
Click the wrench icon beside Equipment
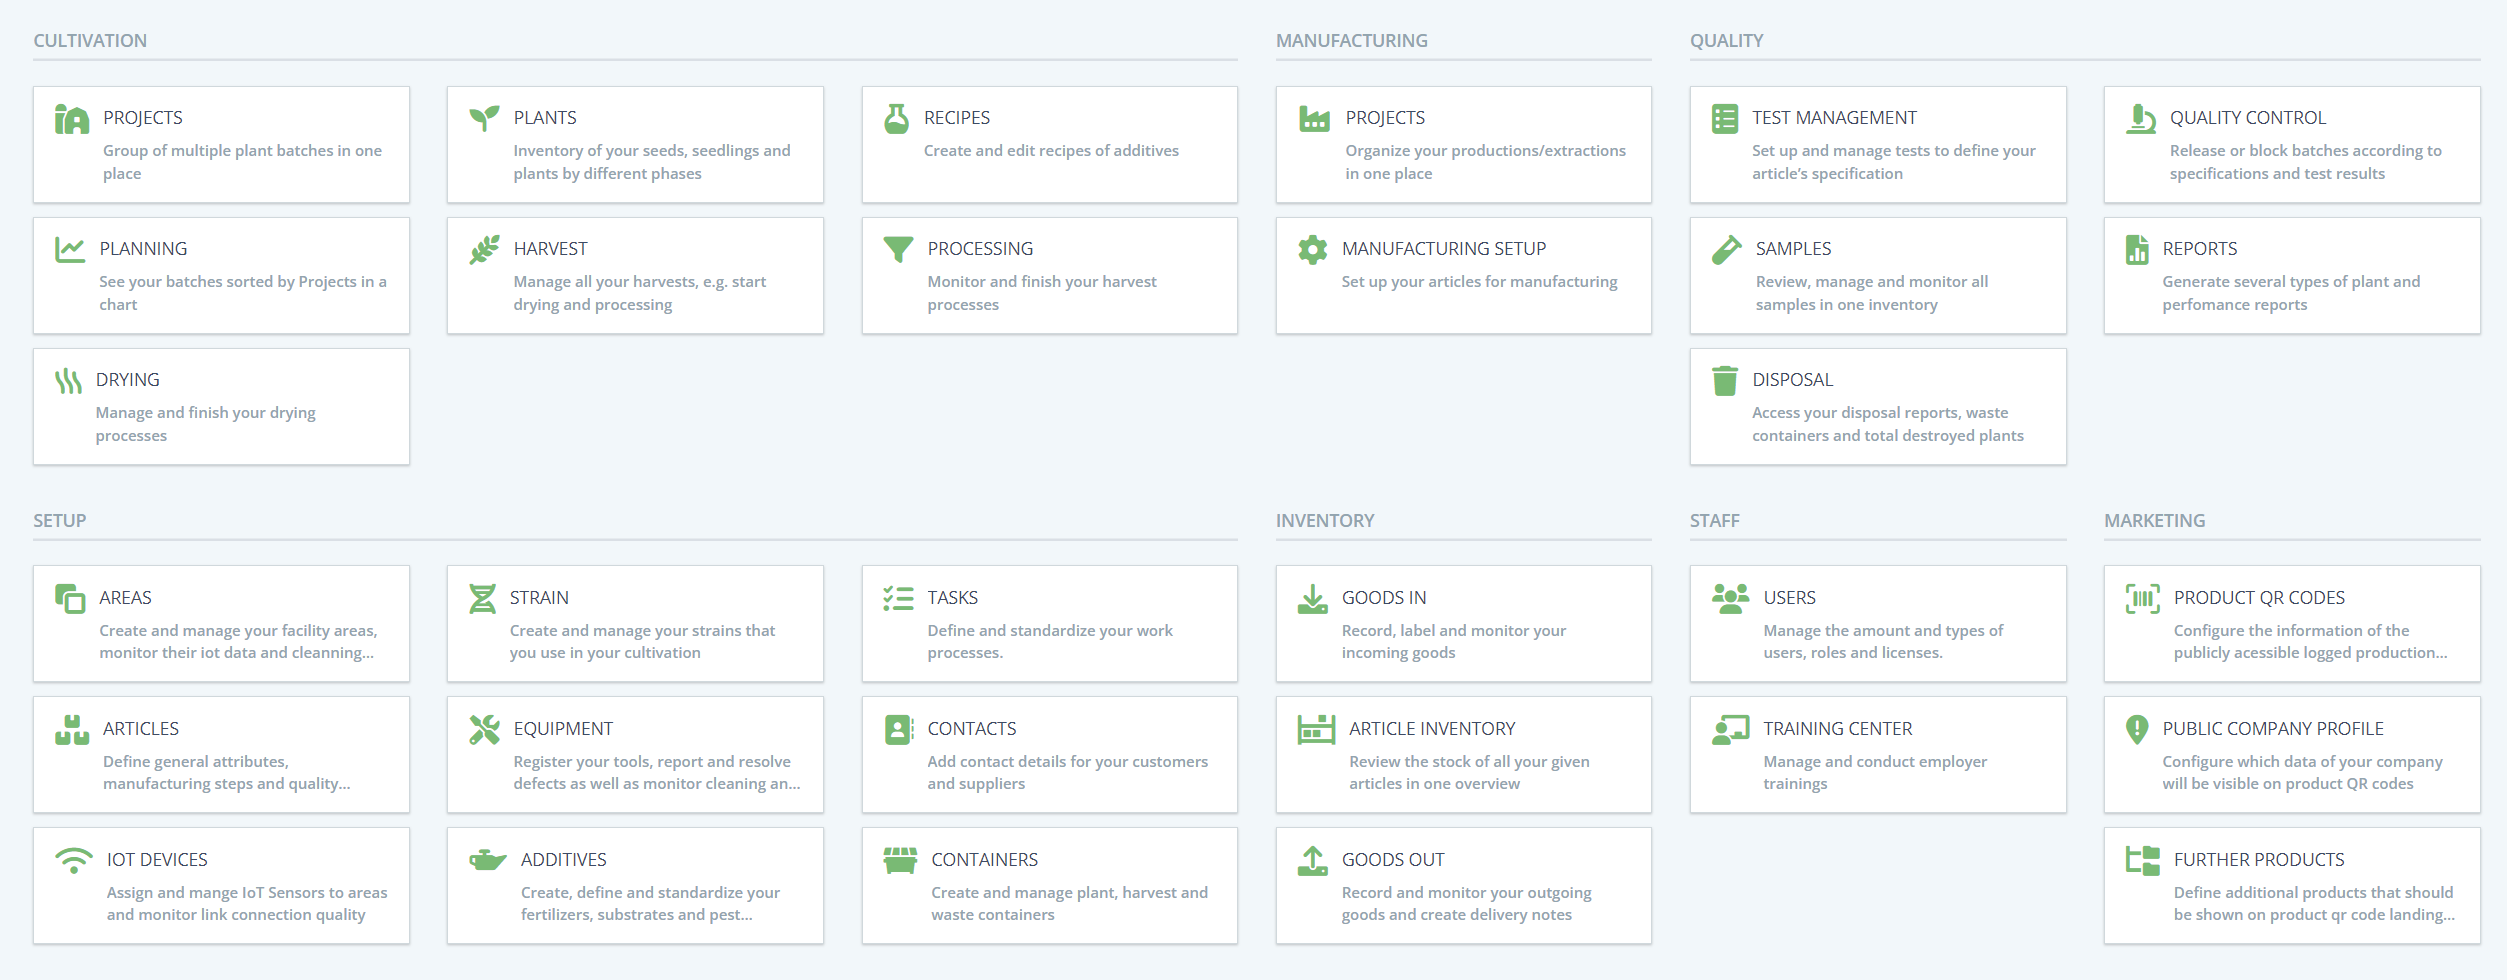[484, 729]
